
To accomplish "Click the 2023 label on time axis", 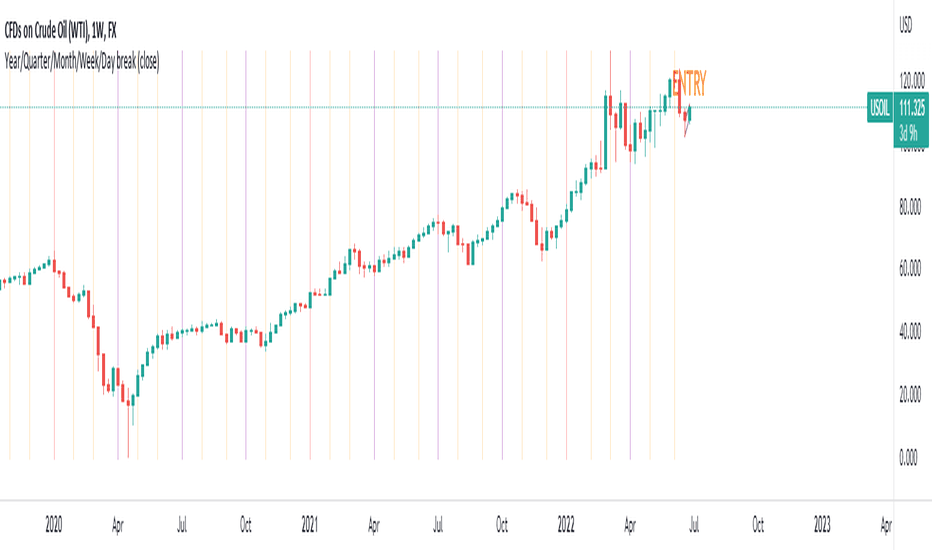I will pyautogui.click(x=822, y=525).
